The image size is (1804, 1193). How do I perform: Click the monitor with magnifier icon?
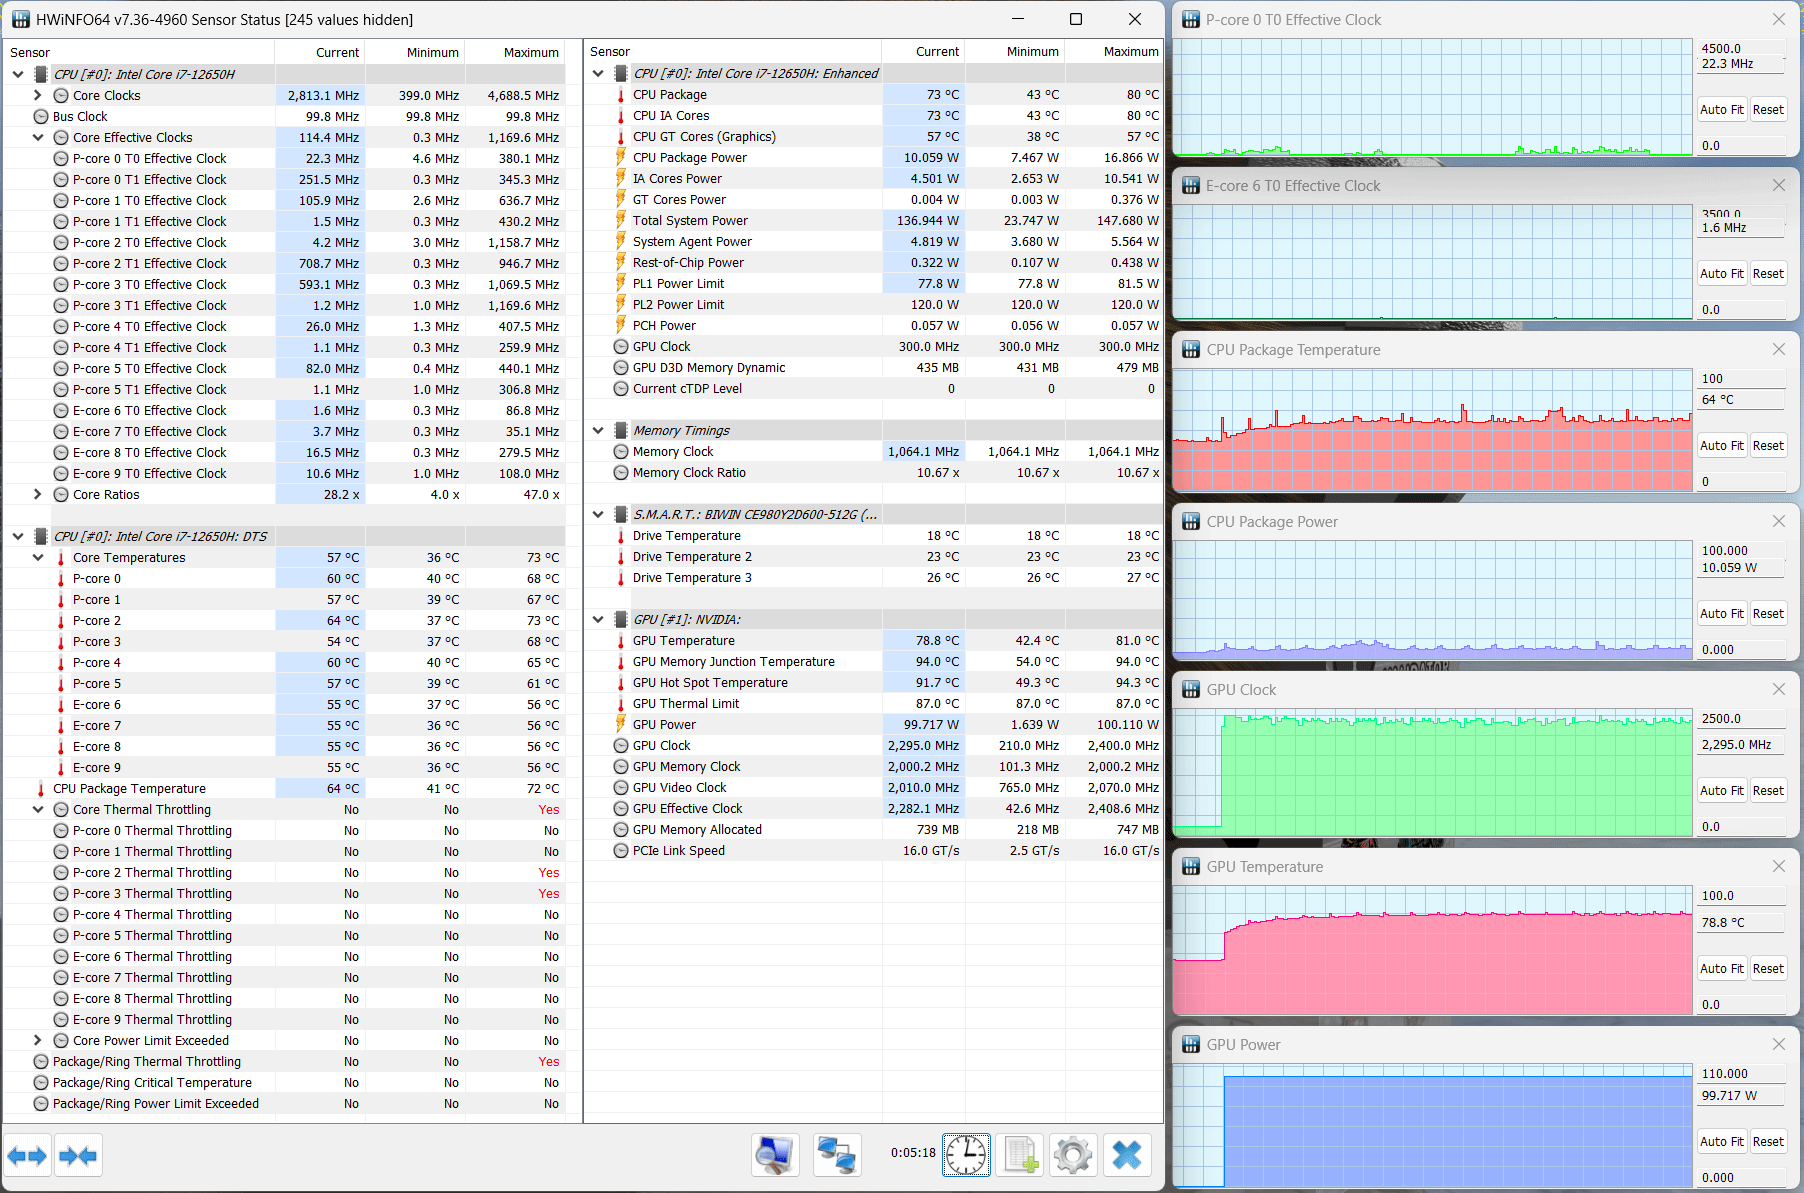(x=775, y=1156)
